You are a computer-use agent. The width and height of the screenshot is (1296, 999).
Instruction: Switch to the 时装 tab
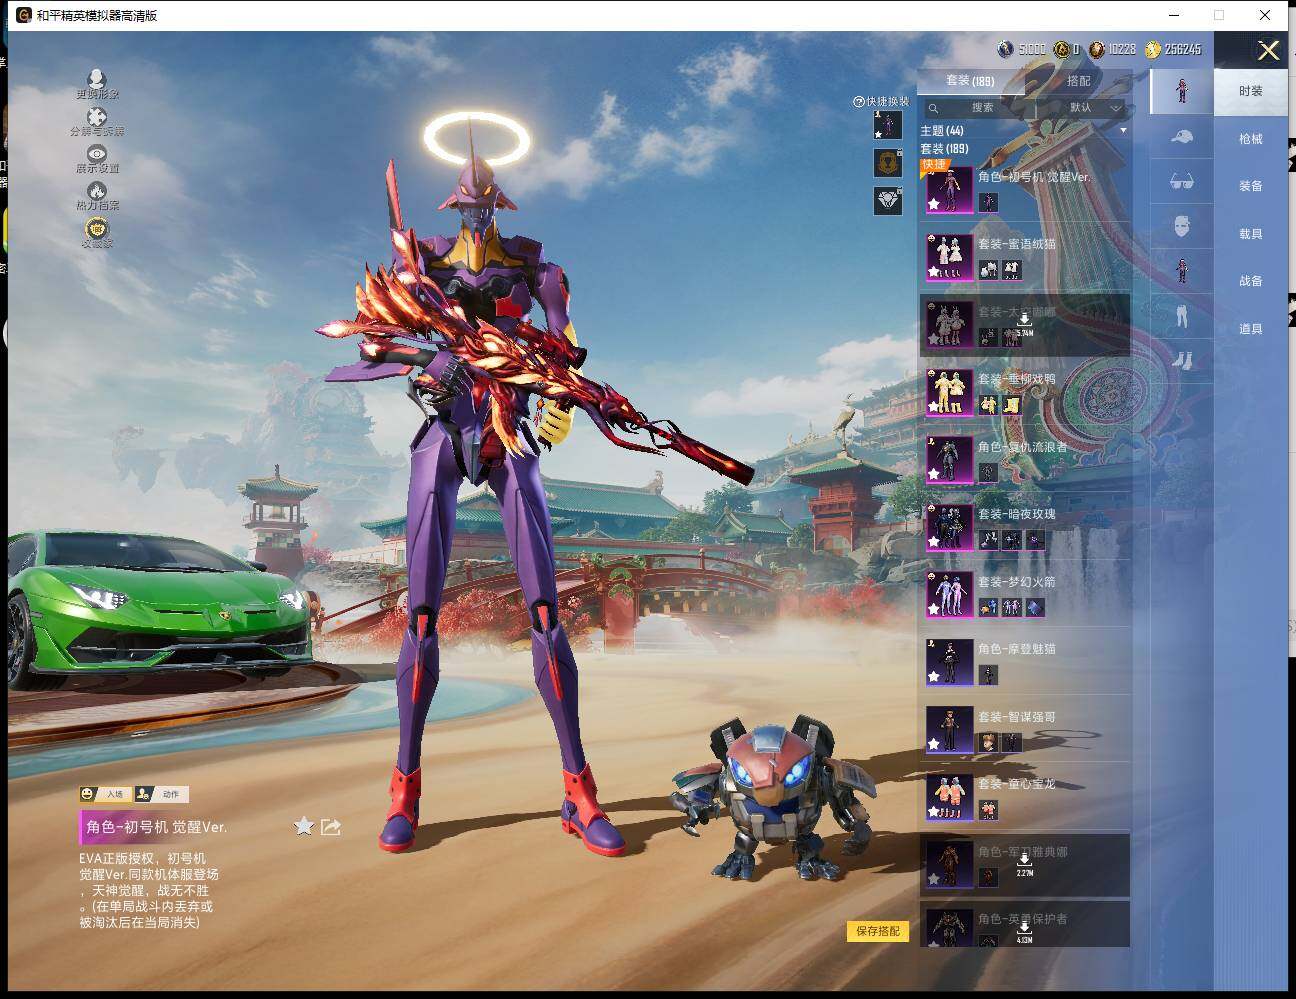(1251, 91)
